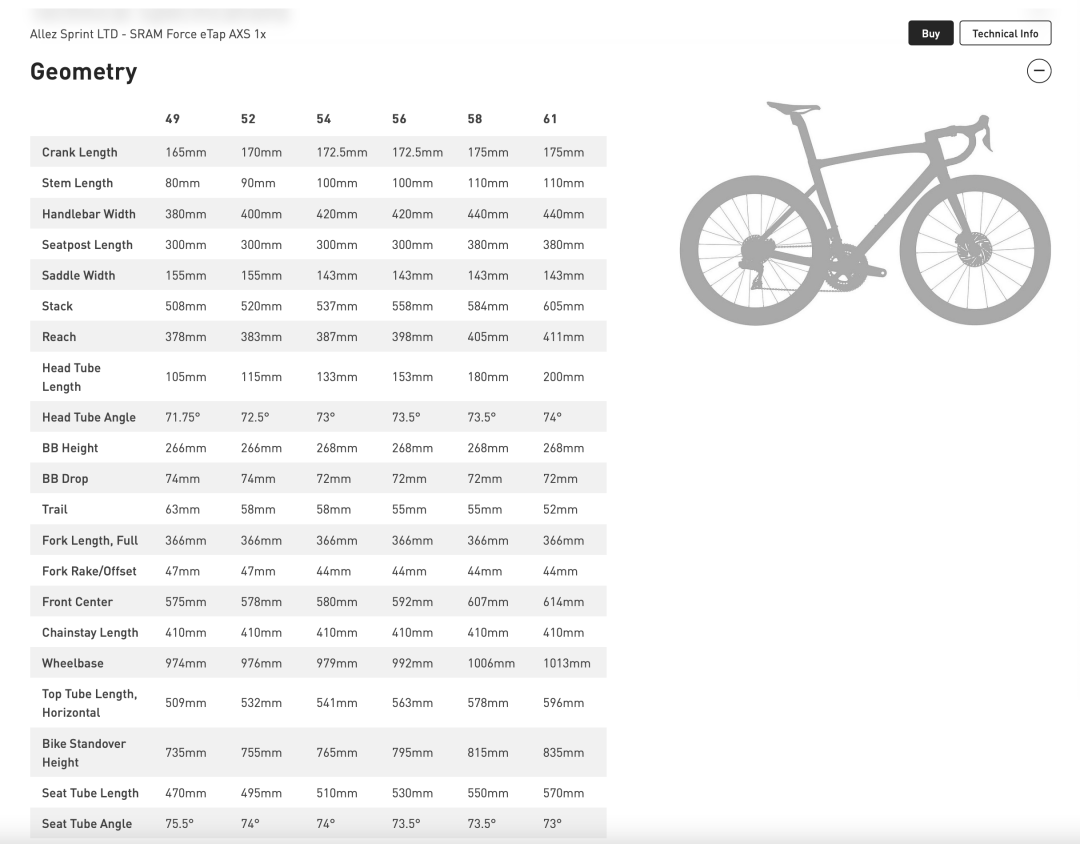Open the Technical Info page
Viewport: 1080px width, 844px height.
pyautogui.click(x=1005, y=32)
